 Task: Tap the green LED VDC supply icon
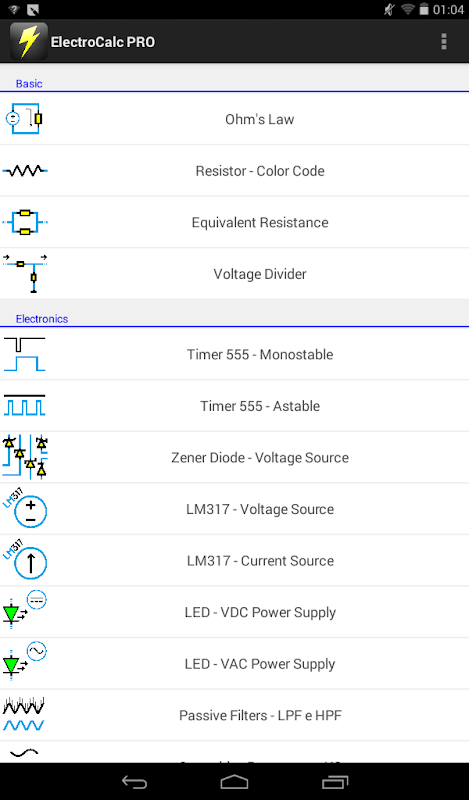[25, 612]
